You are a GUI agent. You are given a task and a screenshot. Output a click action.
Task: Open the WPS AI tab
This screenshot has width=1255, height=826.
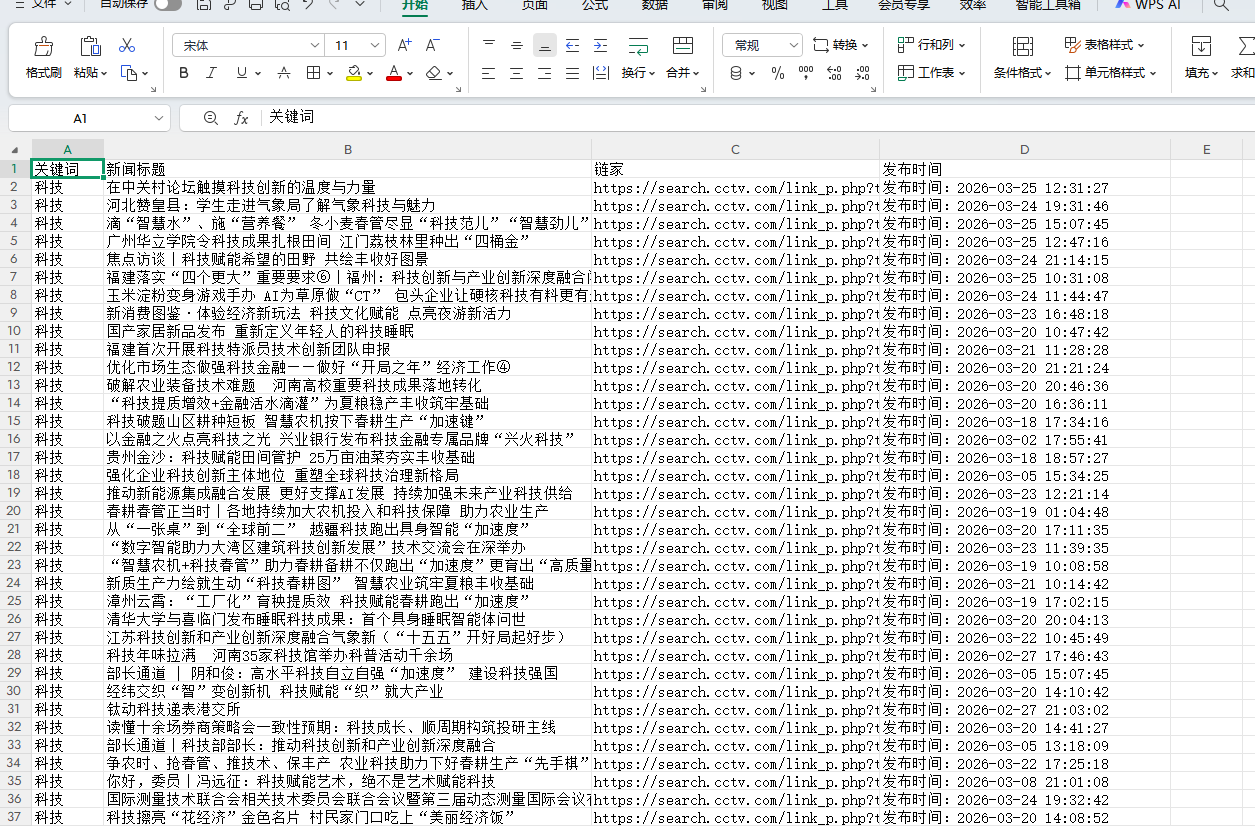1146,5
